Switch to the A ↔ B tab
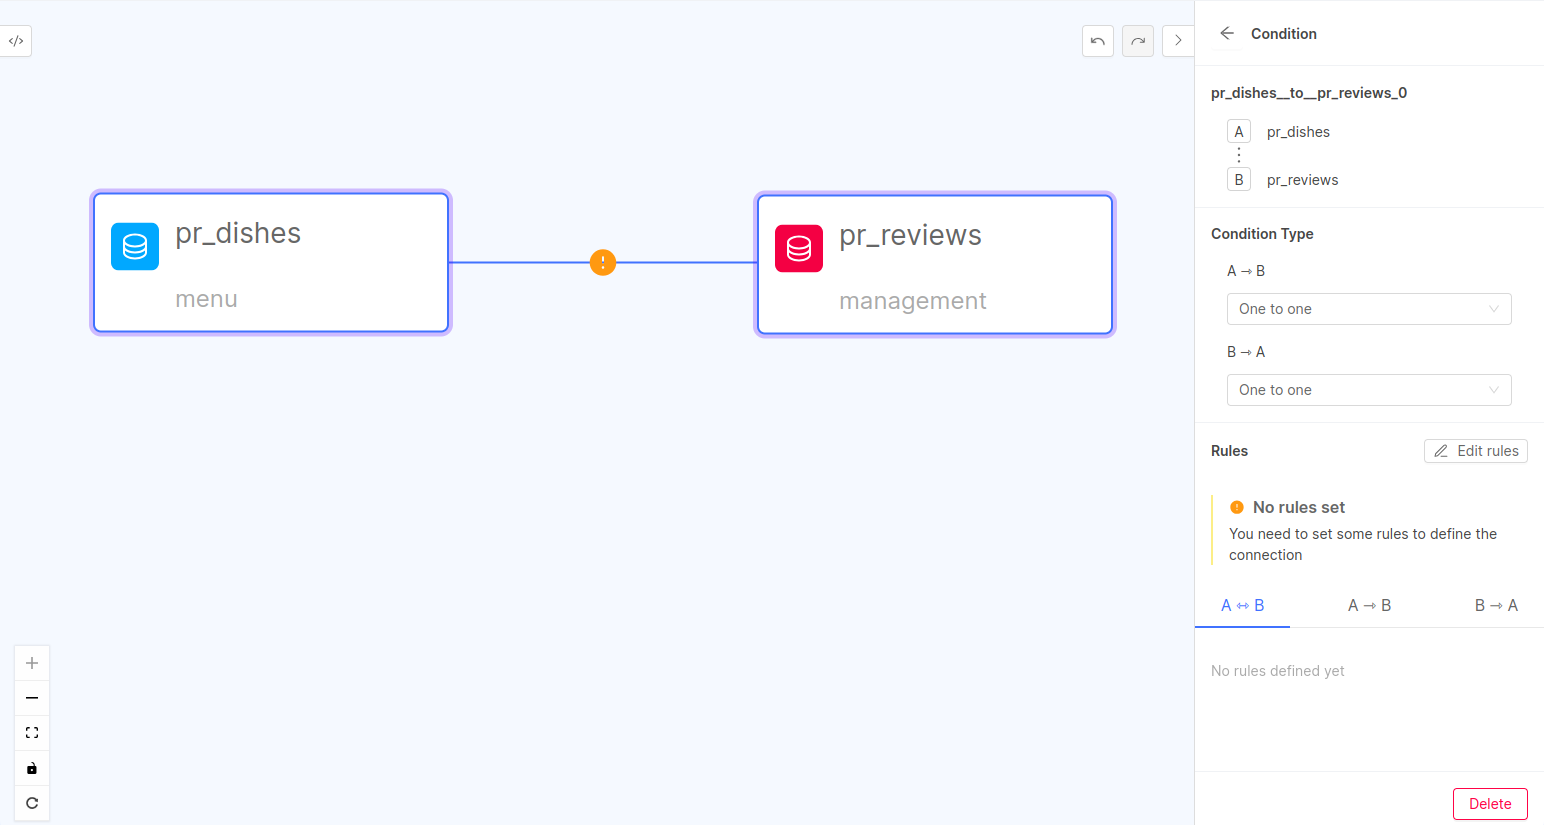 (x=1242, y=606)
